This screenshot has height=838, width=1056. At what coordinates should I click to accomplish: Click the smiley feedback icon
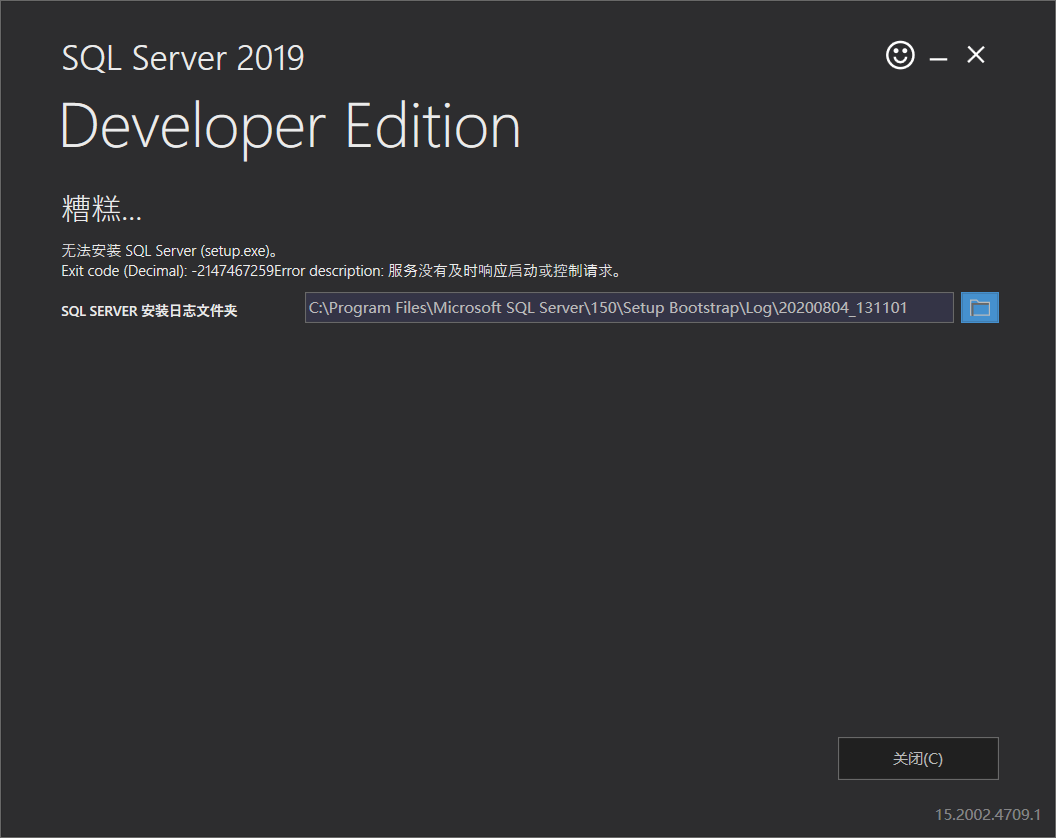tap(900, 55)
